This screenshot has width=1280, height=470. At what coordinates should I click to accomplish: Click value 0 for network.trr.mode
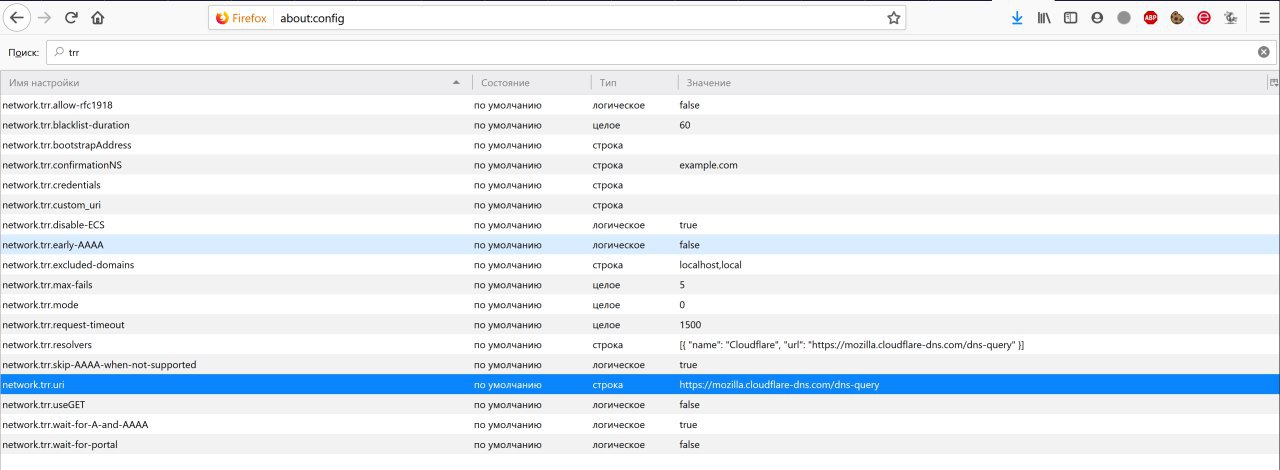pos(682,305)
